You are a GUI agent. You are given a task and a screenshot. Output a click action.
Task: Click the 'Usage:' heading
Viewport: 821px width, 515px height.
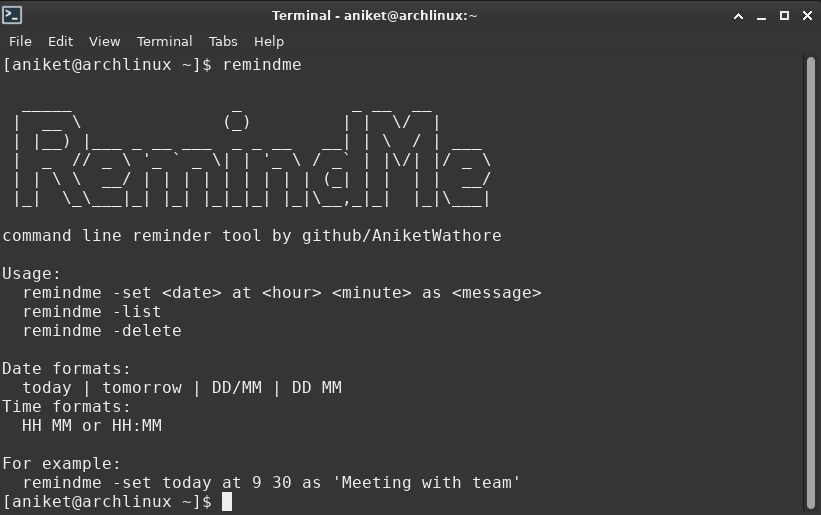[x=31, y=274]
